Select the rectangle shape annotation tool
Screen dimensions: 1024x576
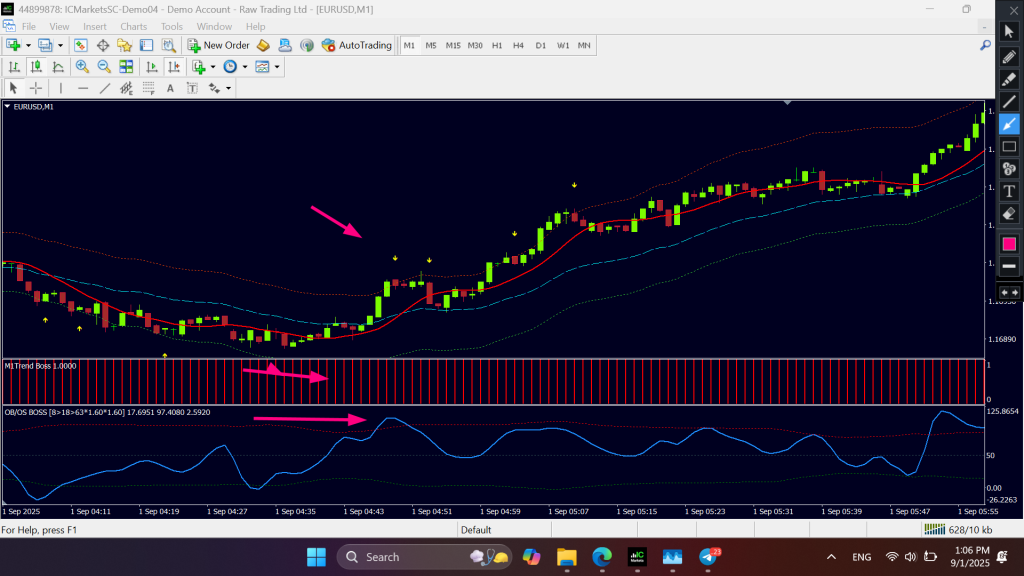[1009, 147]
